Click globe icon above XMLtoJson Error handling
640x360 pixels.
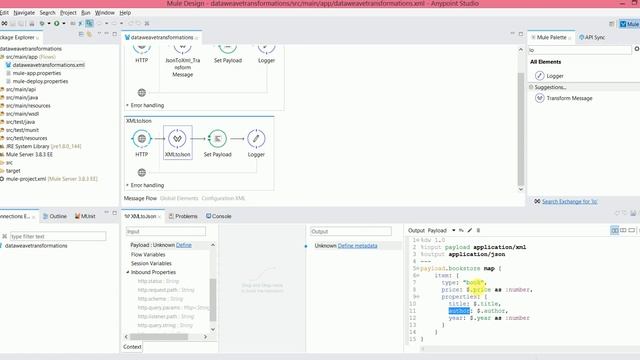click(142, 172)
